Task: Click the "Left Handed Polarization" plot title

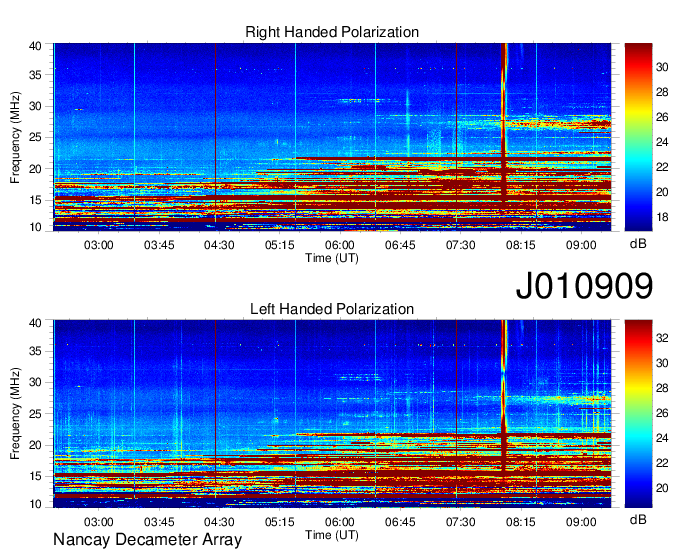Action: pos(332,309)
